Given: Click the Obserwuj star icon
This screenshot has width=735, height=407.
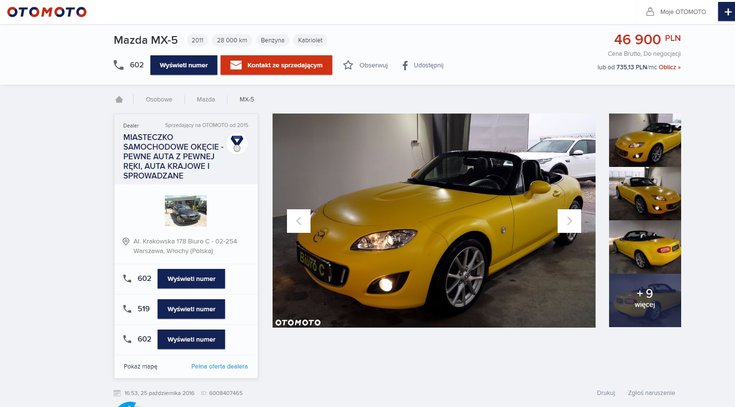Looking at the screenshot, I should tap(348, 65).
